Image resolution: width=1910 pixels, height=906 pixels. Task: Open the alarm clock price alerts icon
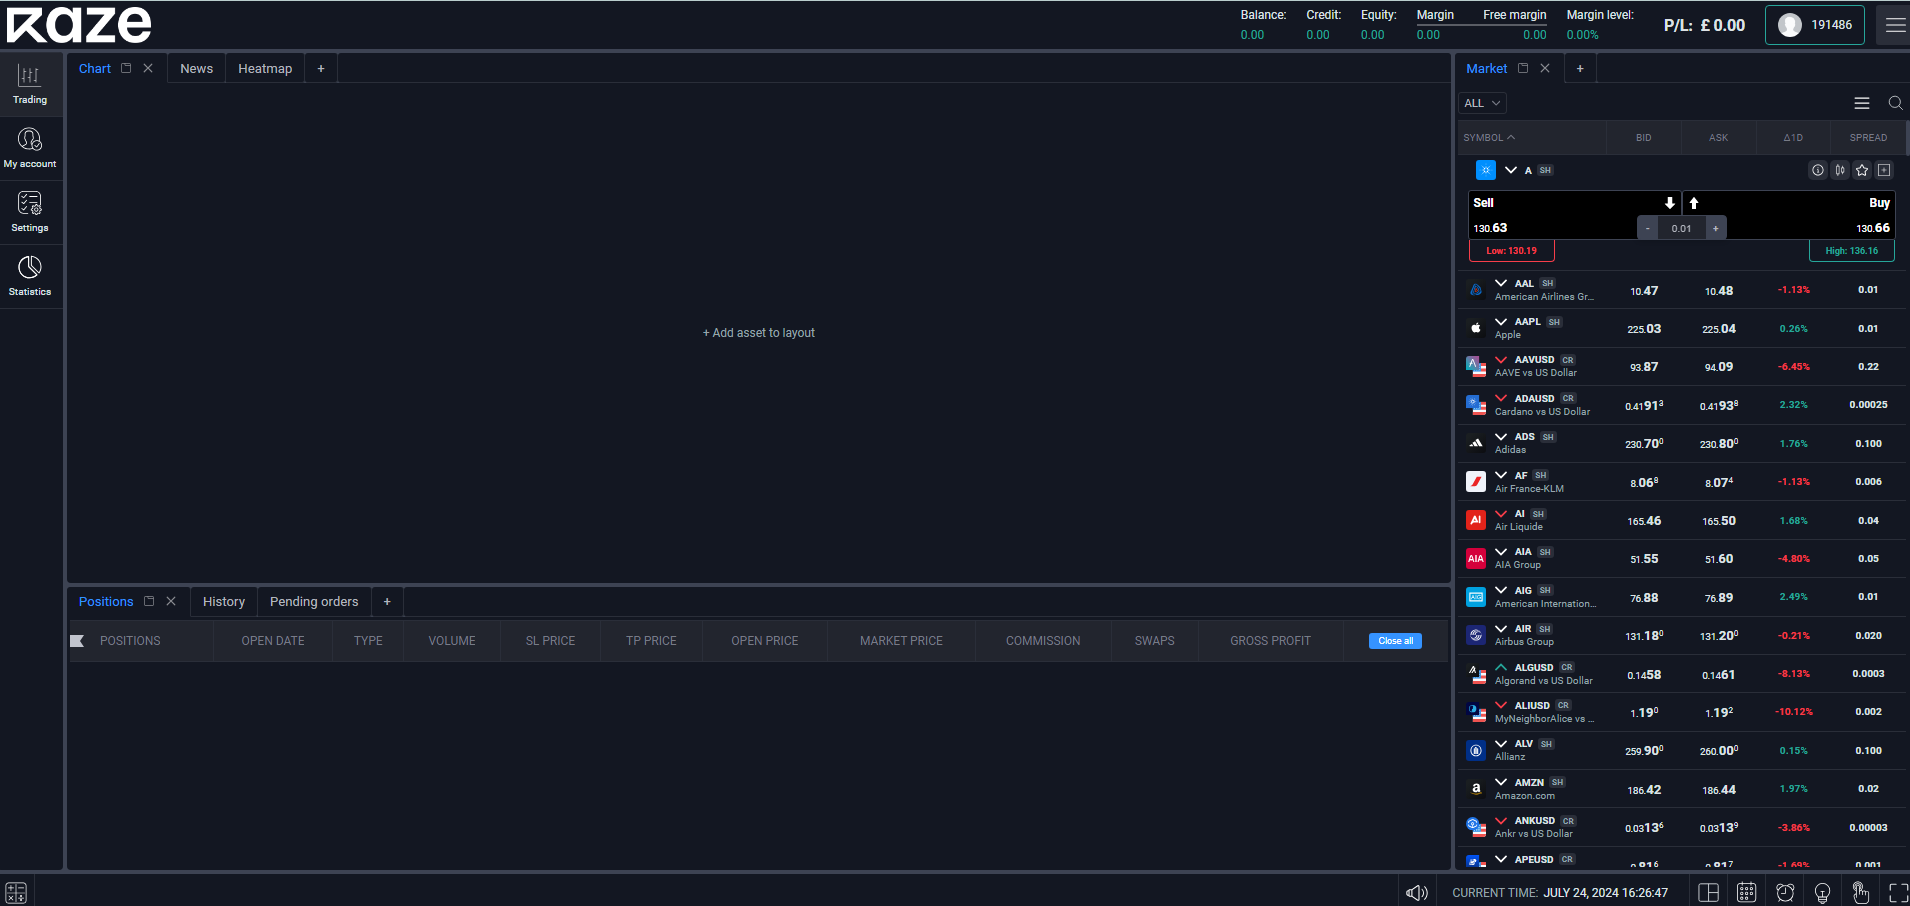point(1785,892)
